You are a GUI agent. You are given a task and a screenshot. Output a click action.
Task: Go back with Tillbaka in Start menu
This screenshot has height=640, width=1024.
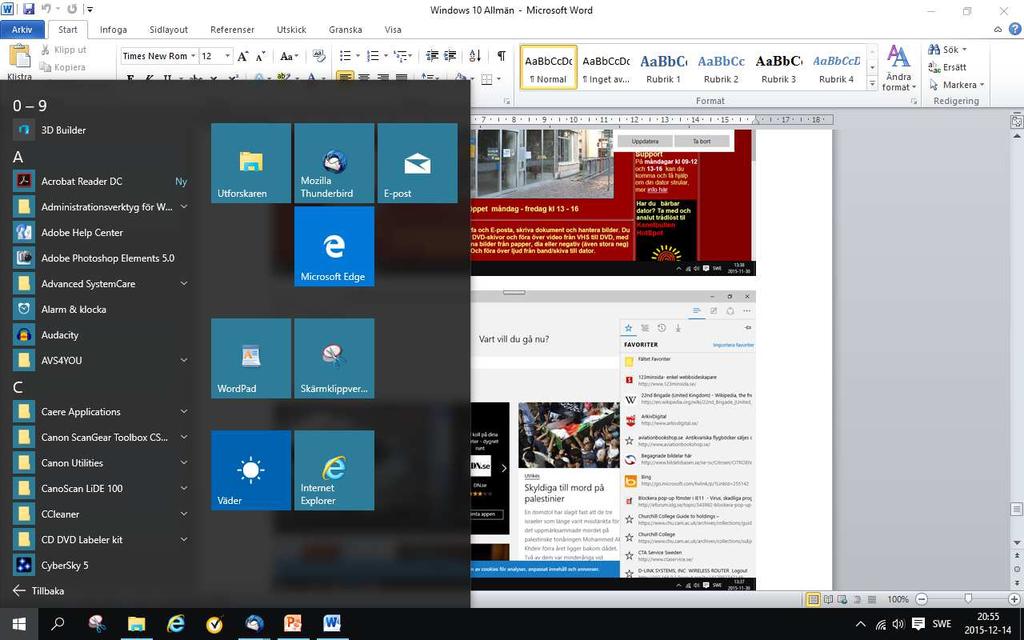(39, 590)
